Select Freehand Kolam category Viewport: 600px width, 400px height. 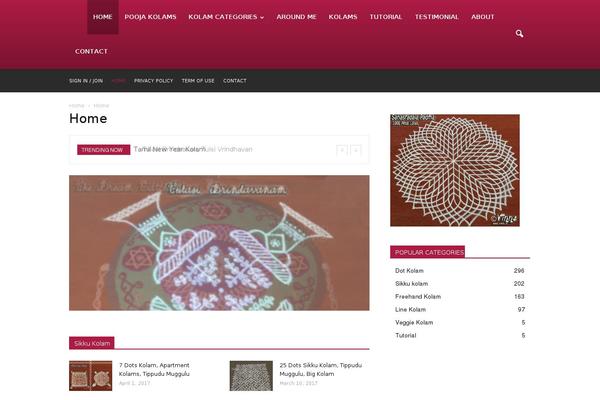point(418,297)
